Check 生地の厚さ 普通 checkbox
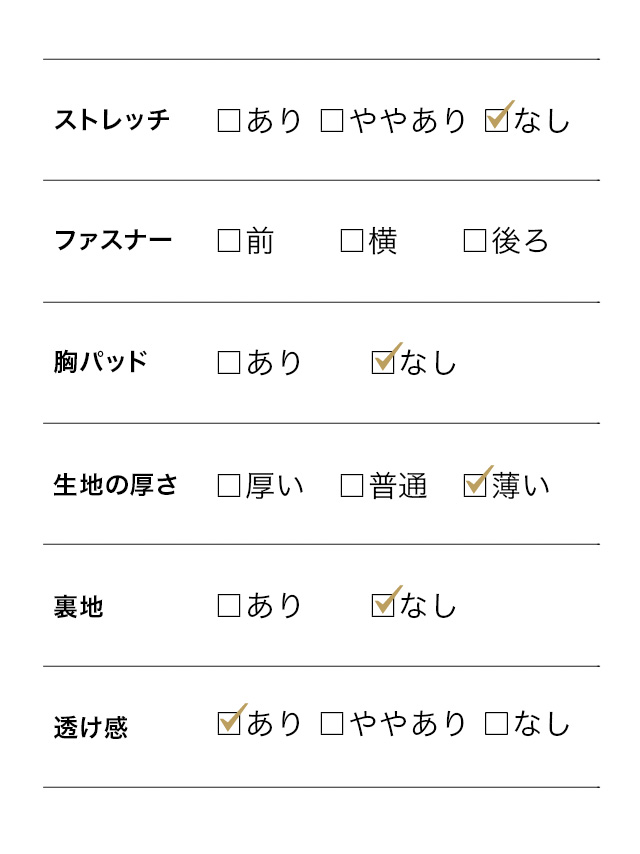The image size is (640, 854). [x=352, y=486]
